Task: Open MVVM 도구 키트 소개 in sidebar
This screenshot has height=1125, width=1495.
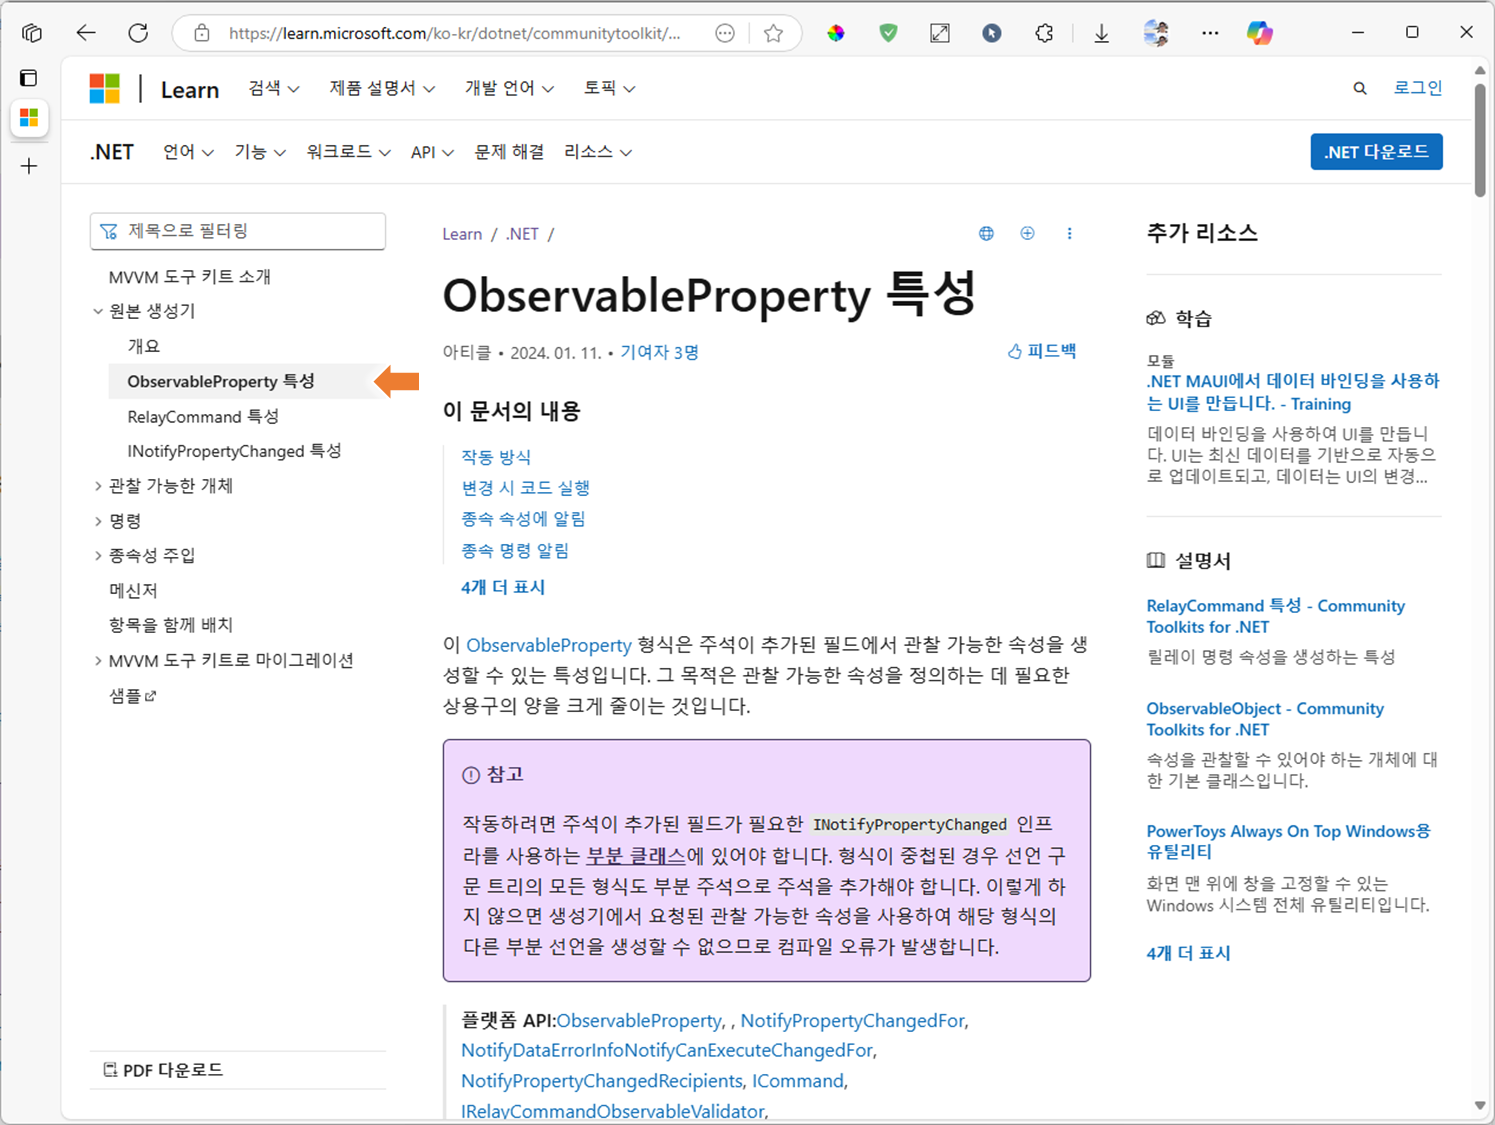Action: point(190,276)
